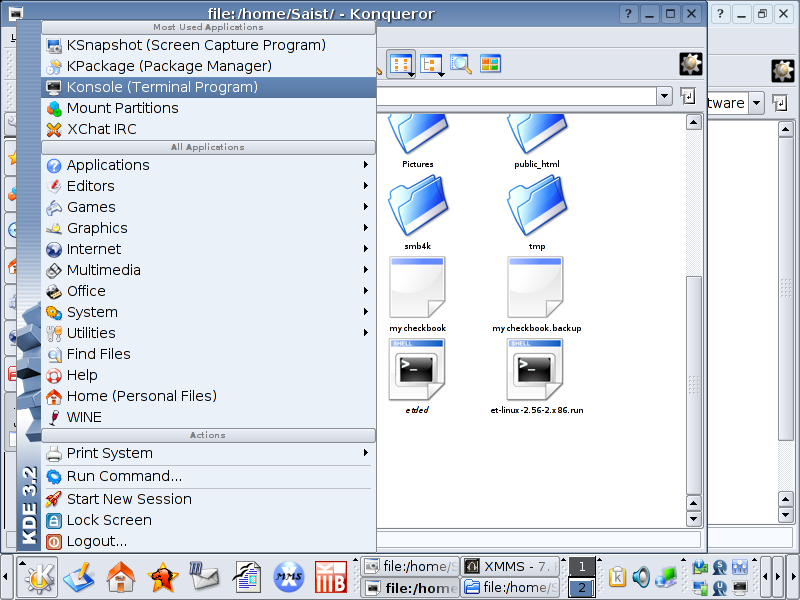Image resolution: width=800 pixels, height=600 pixels.
Task: Click Run Command in Actions
Action: point(124,476)
